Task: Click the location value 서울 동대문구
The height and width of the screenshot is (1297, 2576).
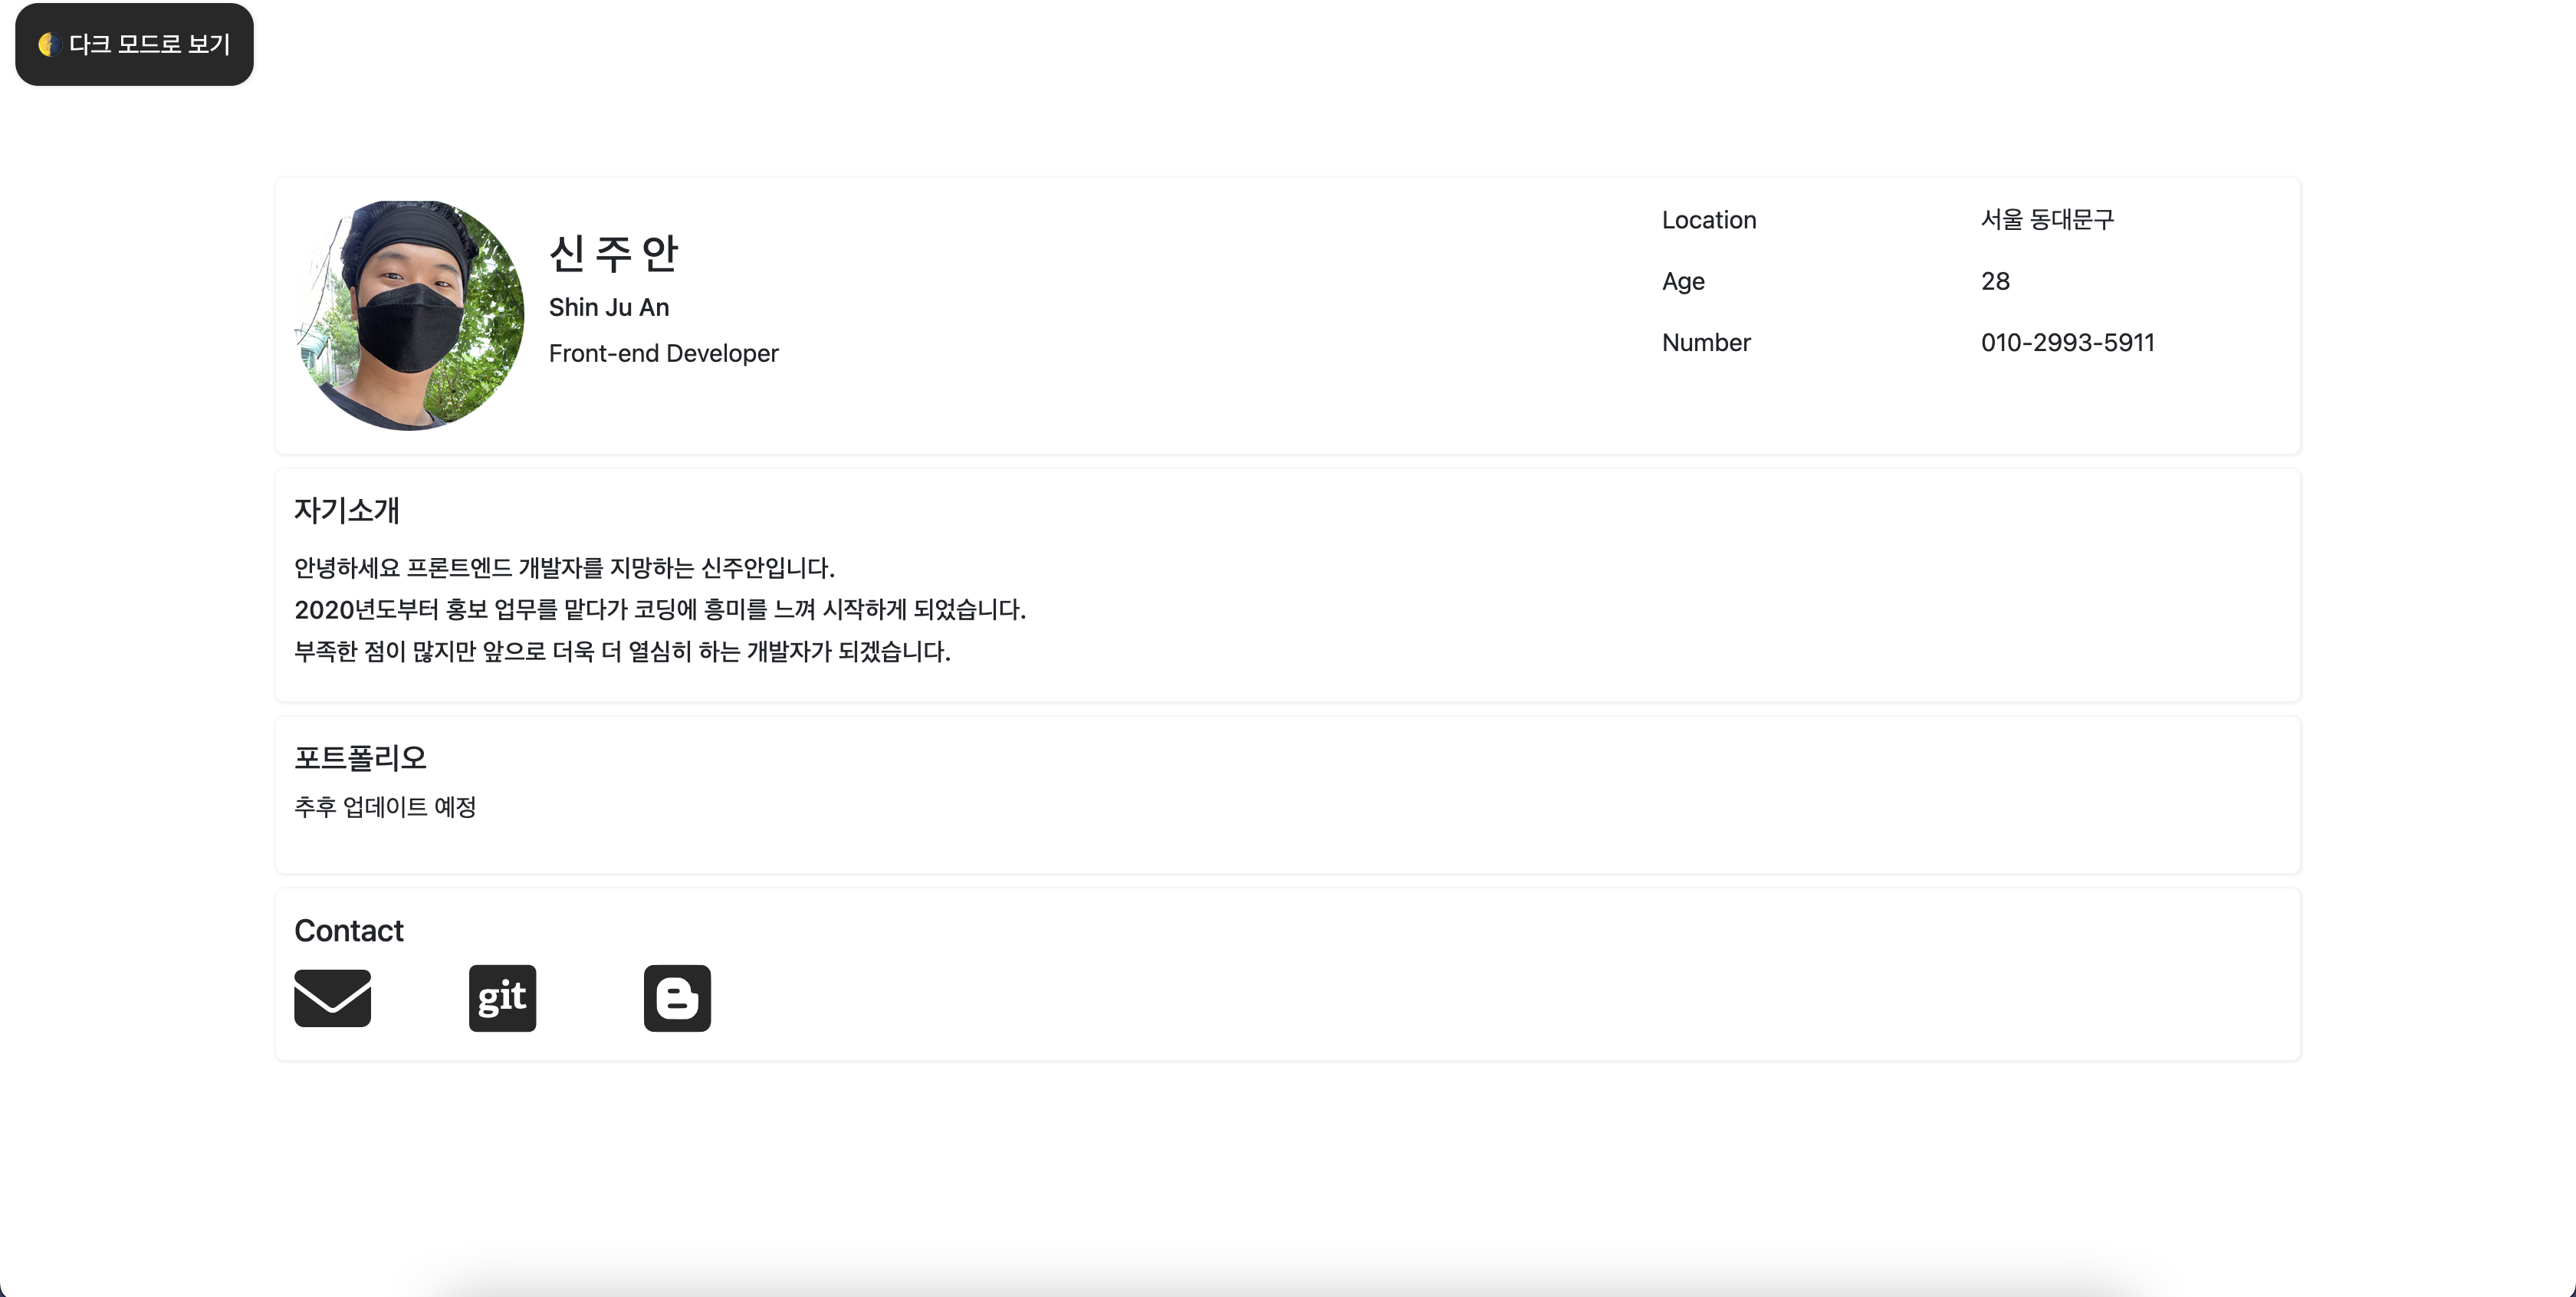Action: click(x=2047, y=219)
